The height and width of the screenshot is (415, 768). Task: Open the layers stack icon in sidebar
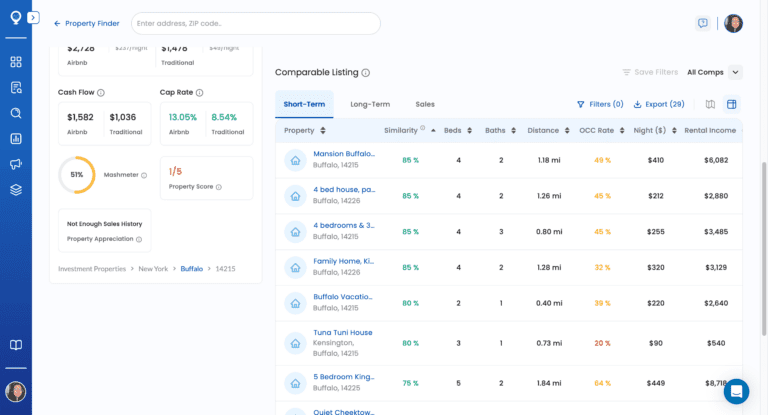point(16,189)
